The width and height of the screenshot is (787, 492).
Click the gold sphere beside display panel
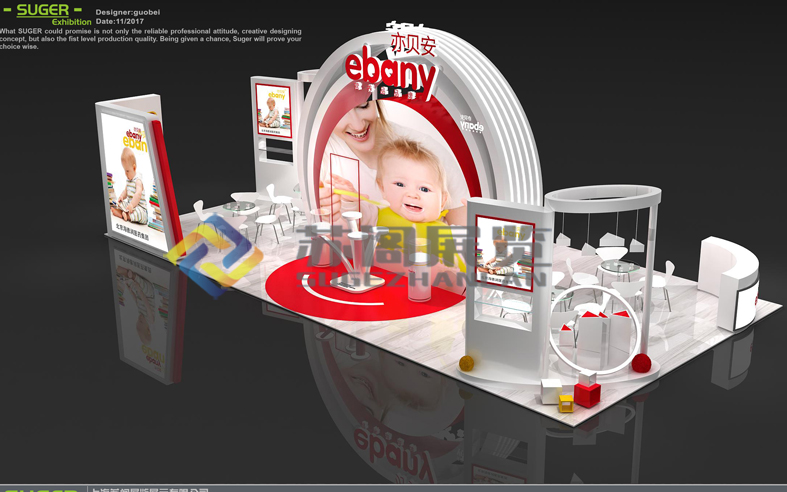[x=467, y=362]
